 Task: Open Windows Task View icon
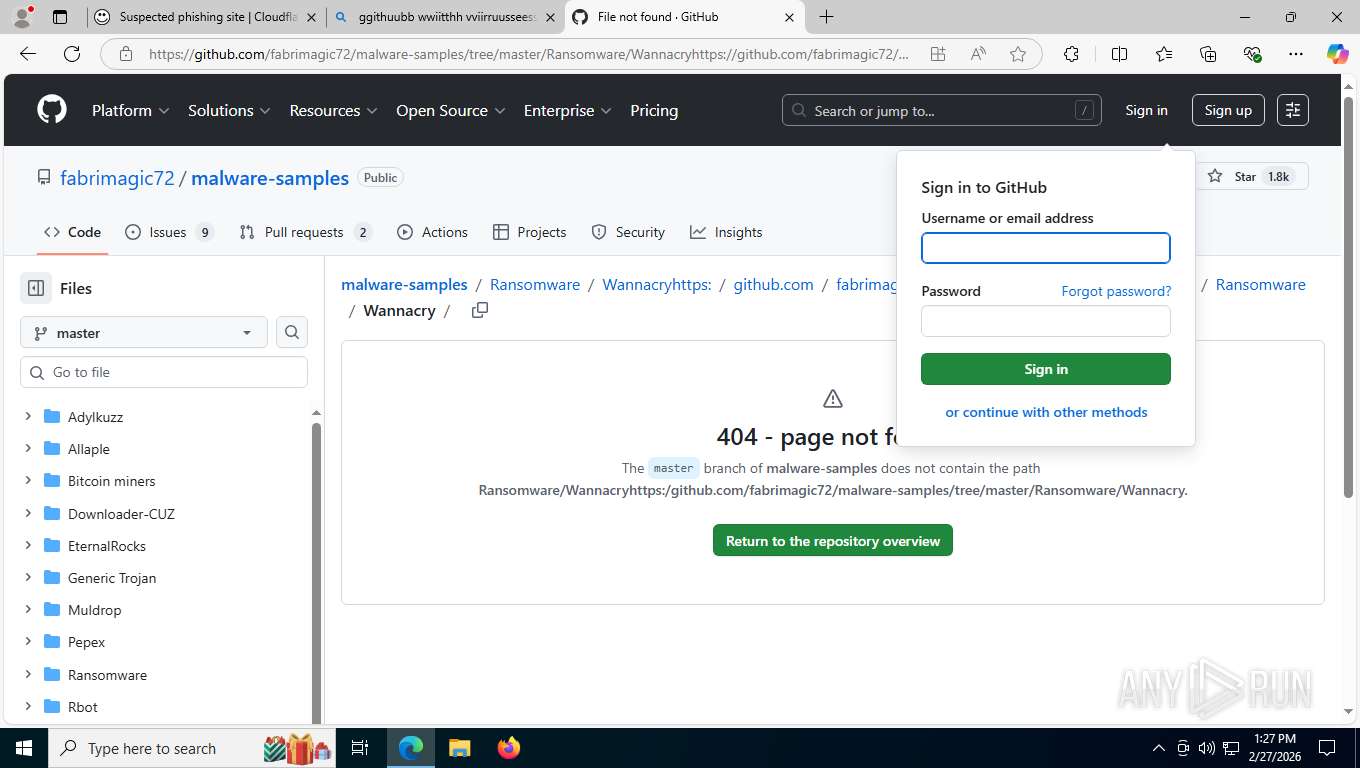pyautogui.click(x=360, y=748)
